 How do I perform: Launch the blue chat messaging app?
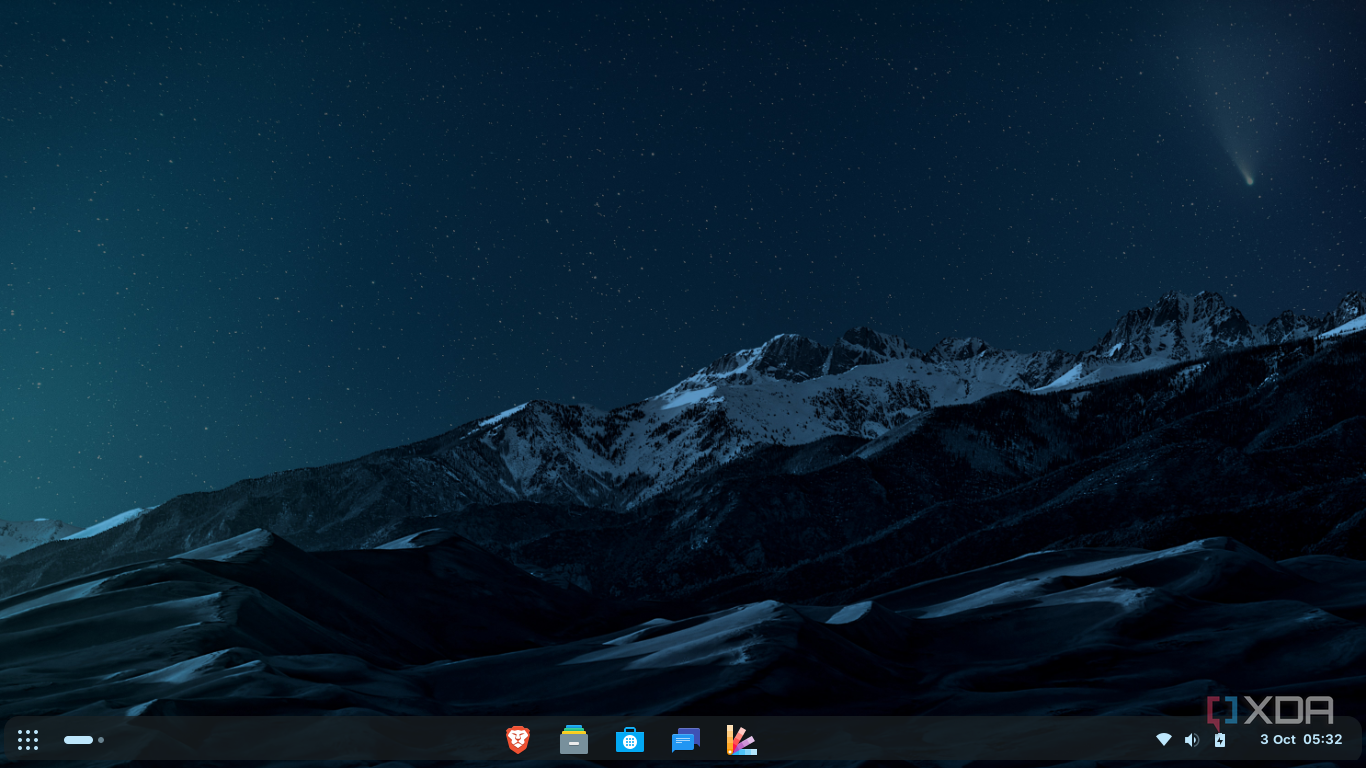(686, 740)
